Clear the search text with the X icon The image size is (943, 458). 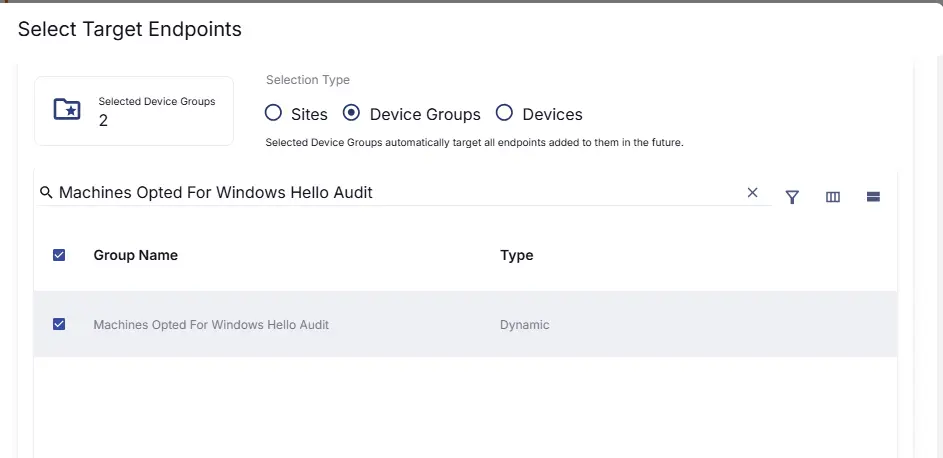752,192
